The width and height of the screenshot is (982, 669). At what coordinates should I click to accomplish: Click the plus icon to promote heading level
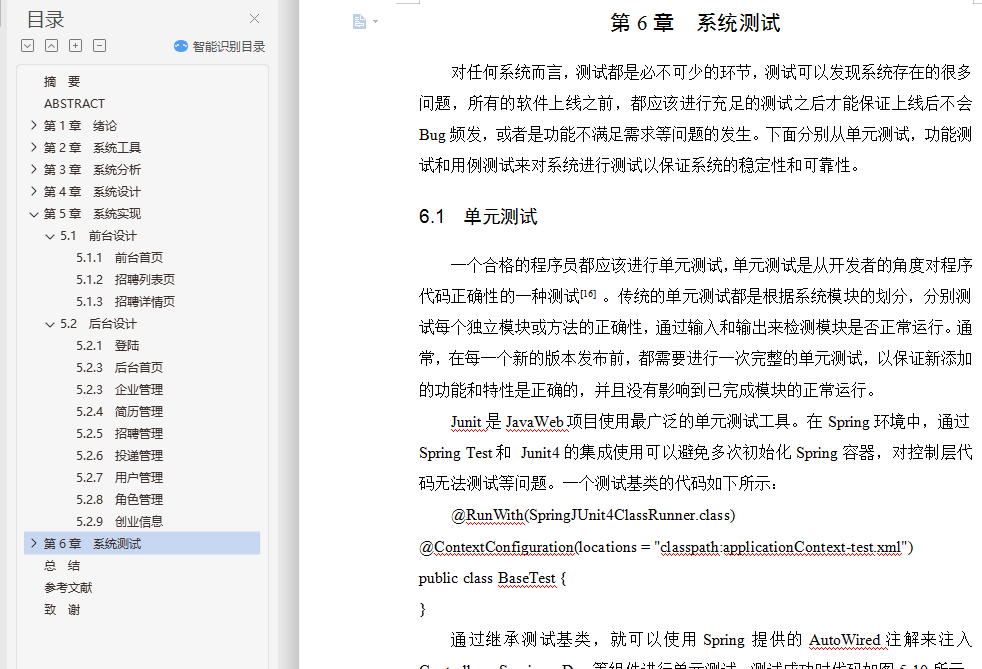tap(75, 46)
